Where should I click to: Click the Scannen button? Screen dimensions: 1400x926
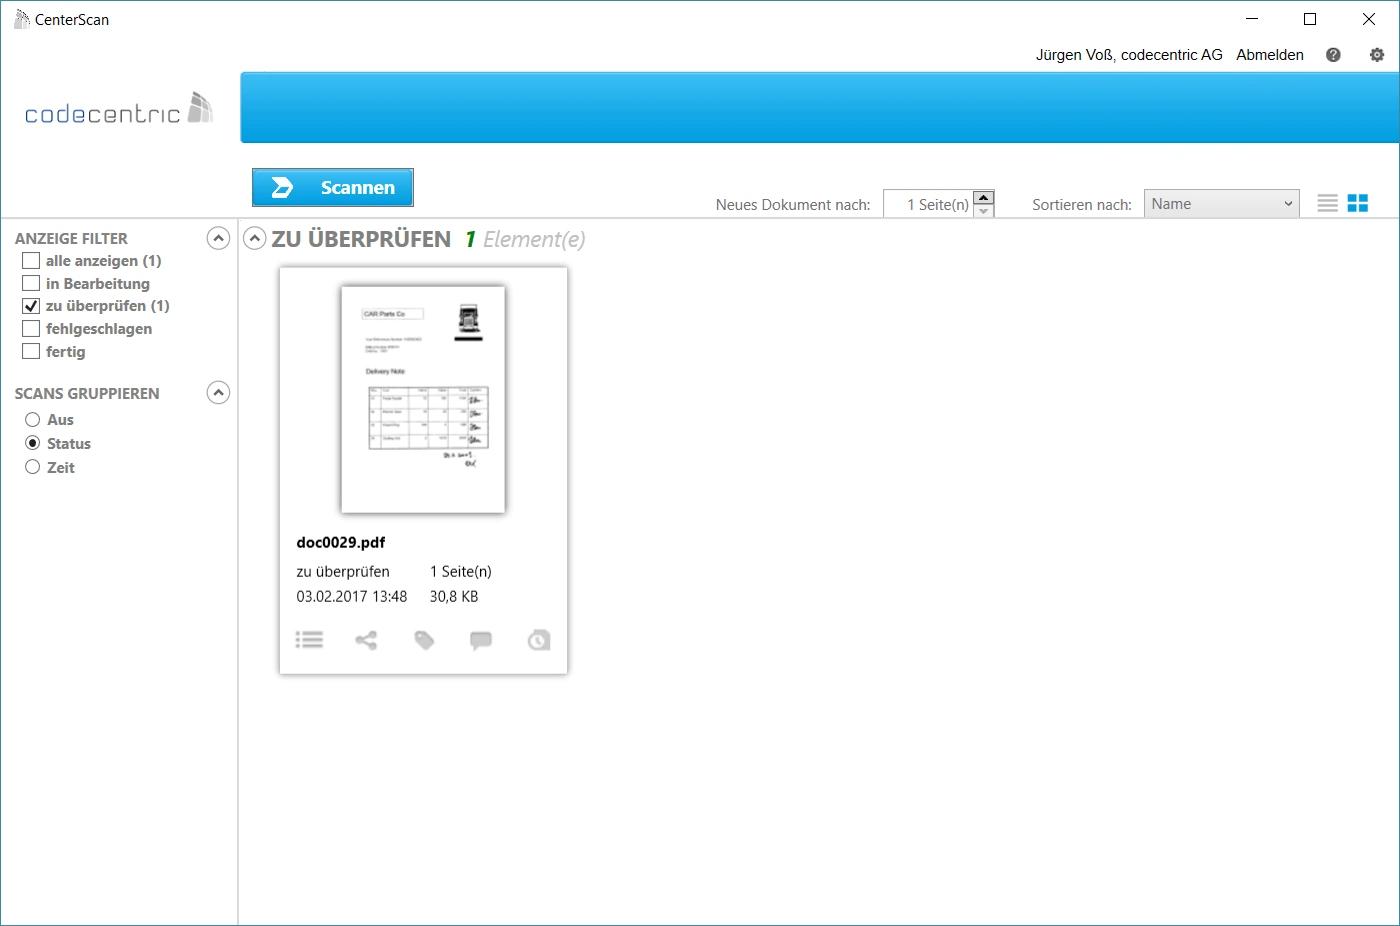333,187
